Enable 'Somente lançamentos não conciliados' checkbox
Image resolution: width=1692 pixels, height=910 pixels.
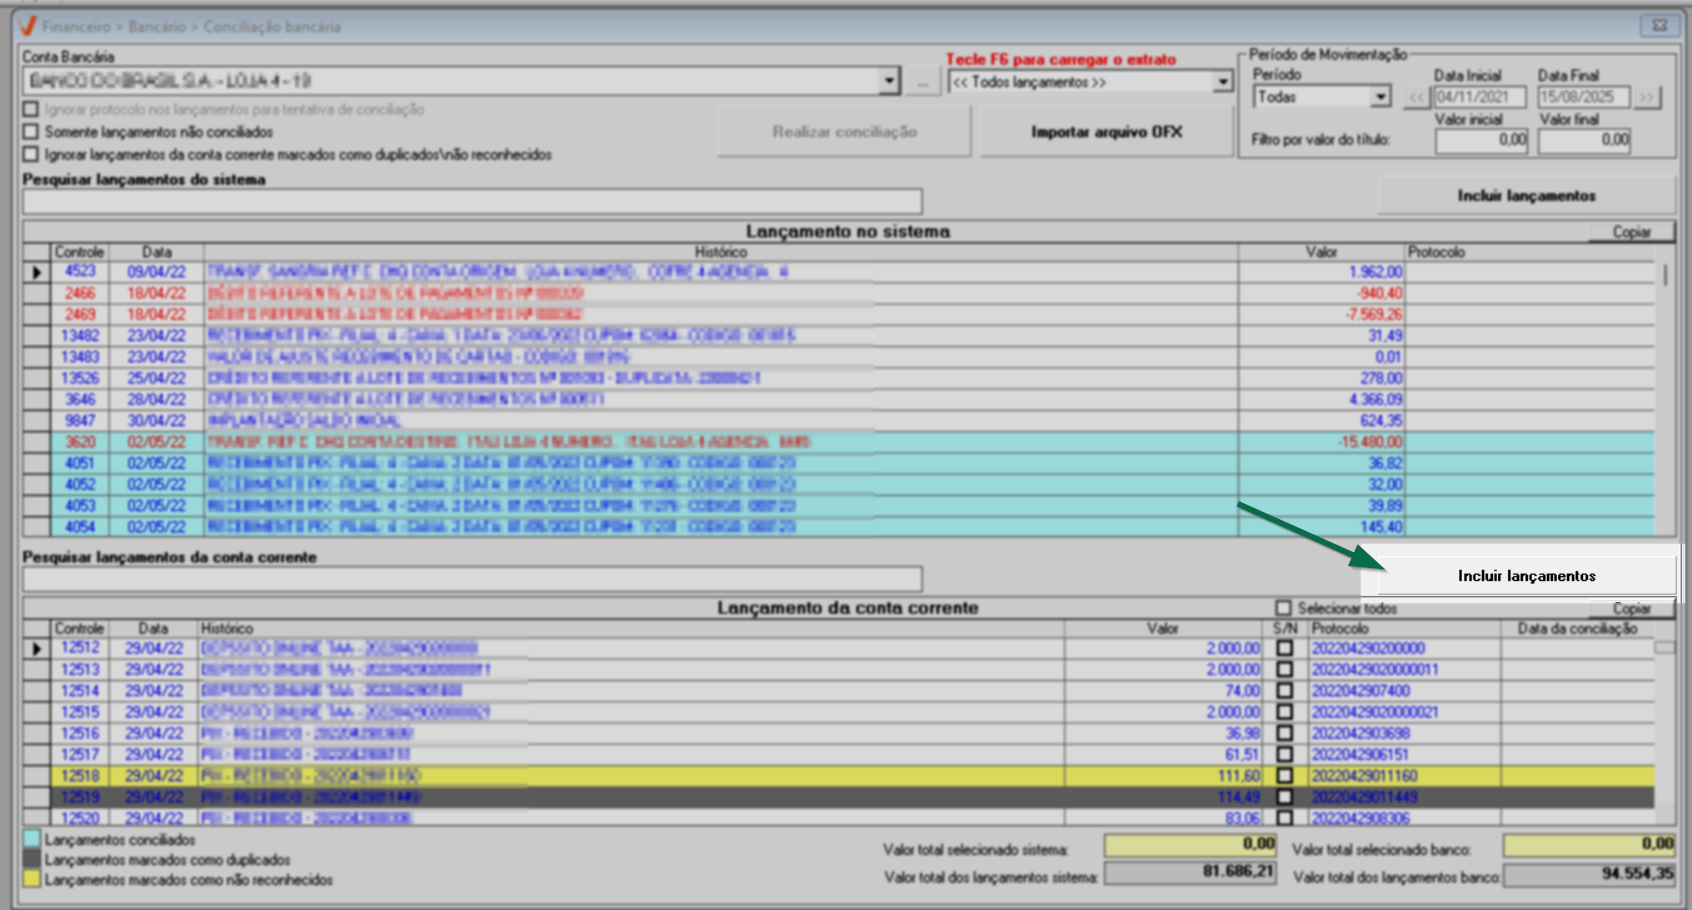pyautogui.click(x=31, y=132)
